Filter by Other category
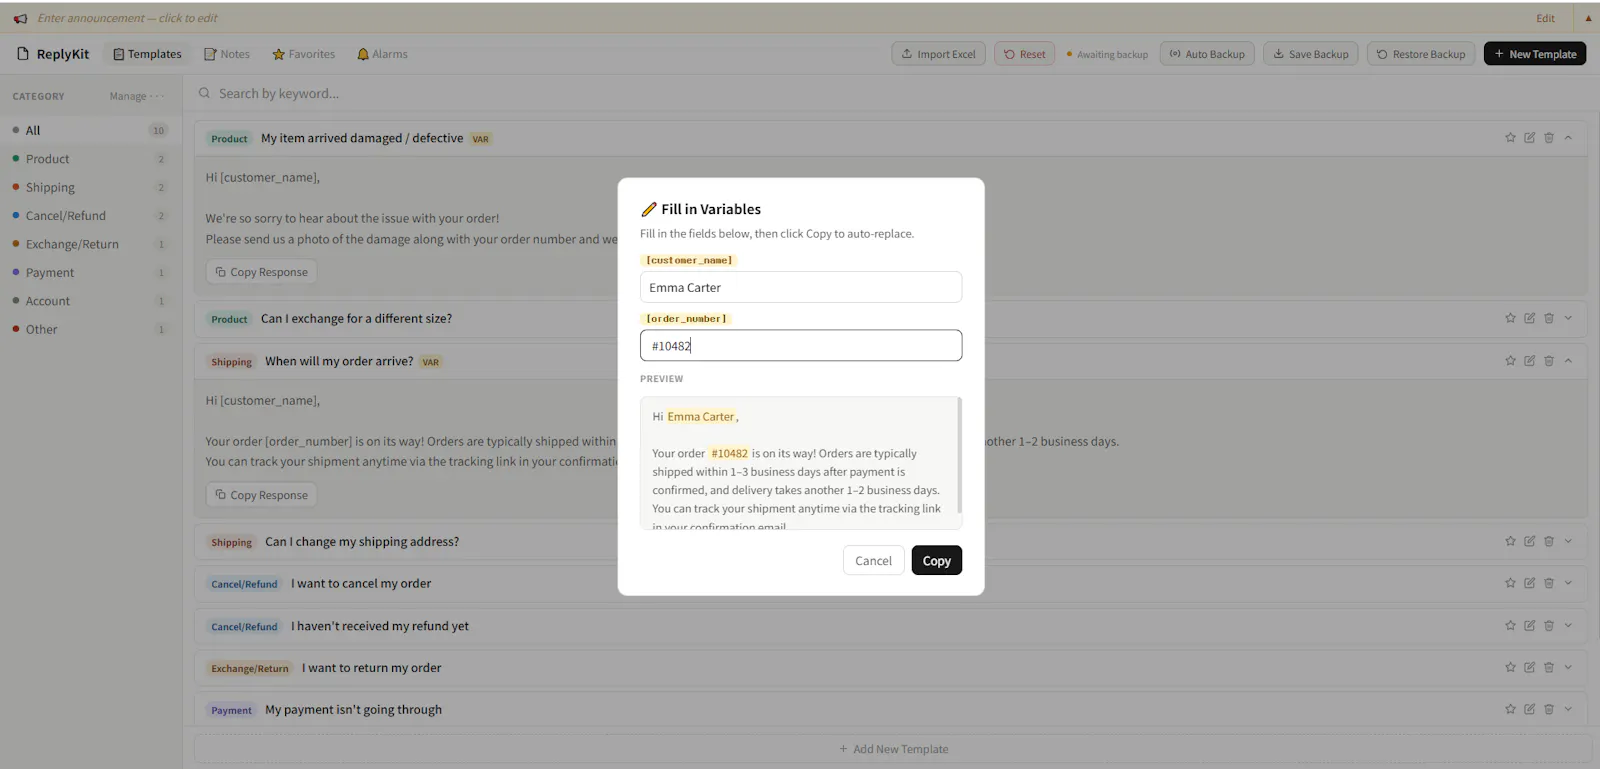The image size is (1600, 769). click(x=90, y=329)
